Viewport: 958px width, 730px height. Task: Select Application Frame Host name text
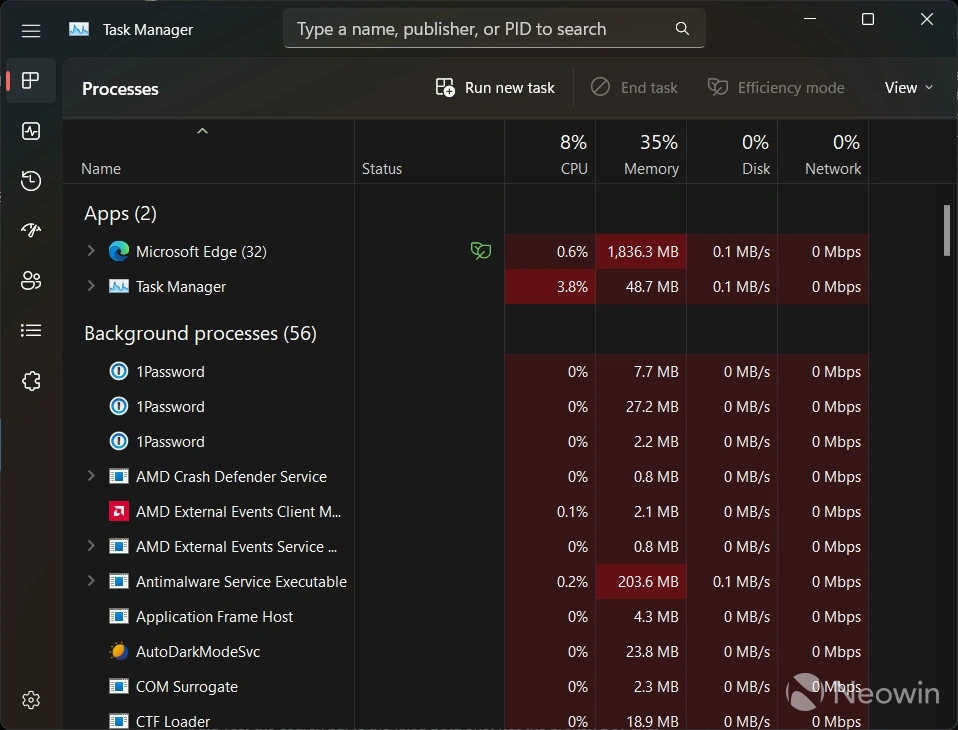(x=214, y=617)
